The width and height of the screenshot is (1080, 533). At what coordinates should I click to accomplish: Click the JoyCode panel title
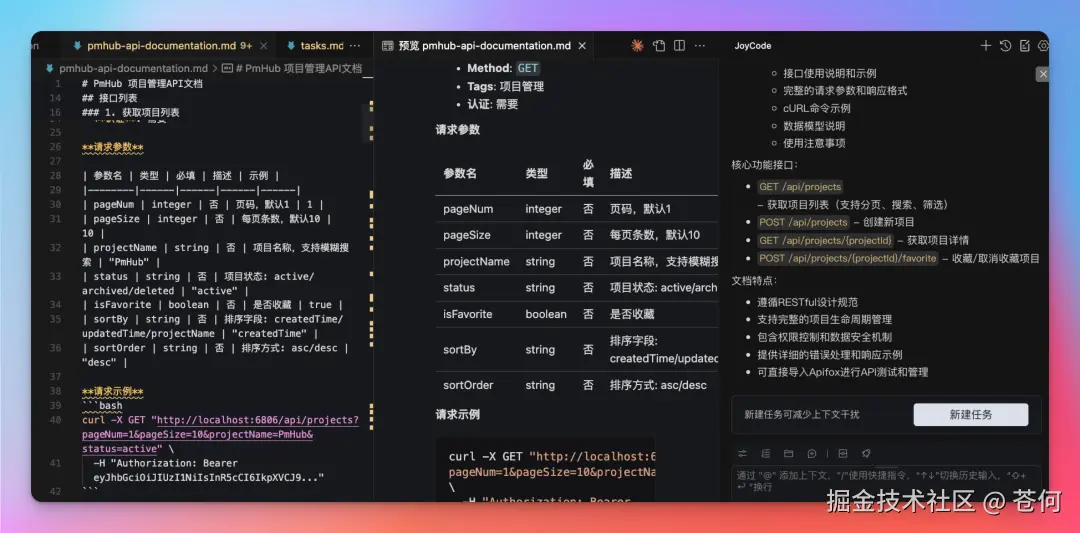click(x=752, y=46)
